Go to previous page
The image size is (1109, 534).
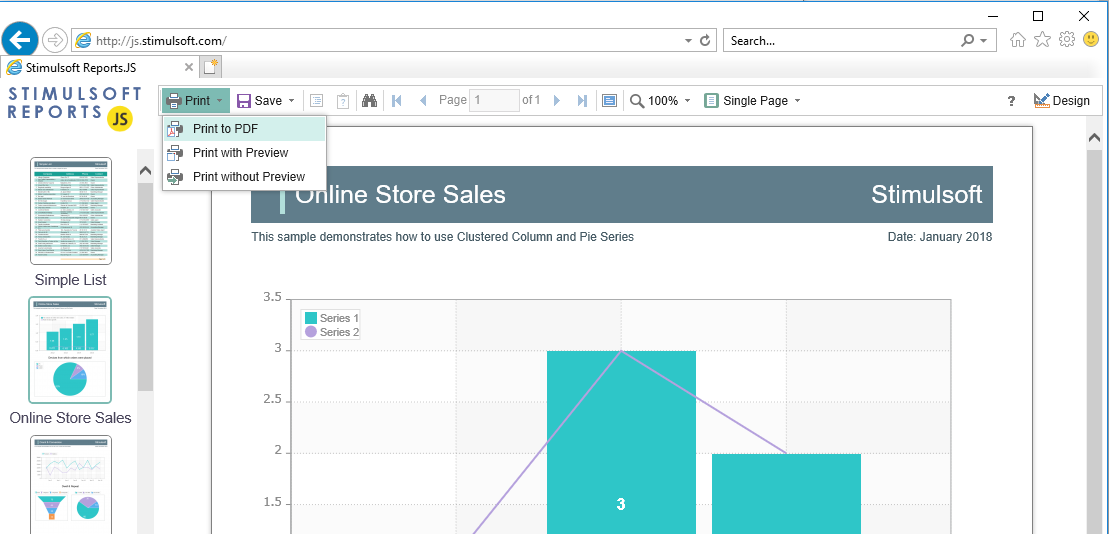point(423,101)
